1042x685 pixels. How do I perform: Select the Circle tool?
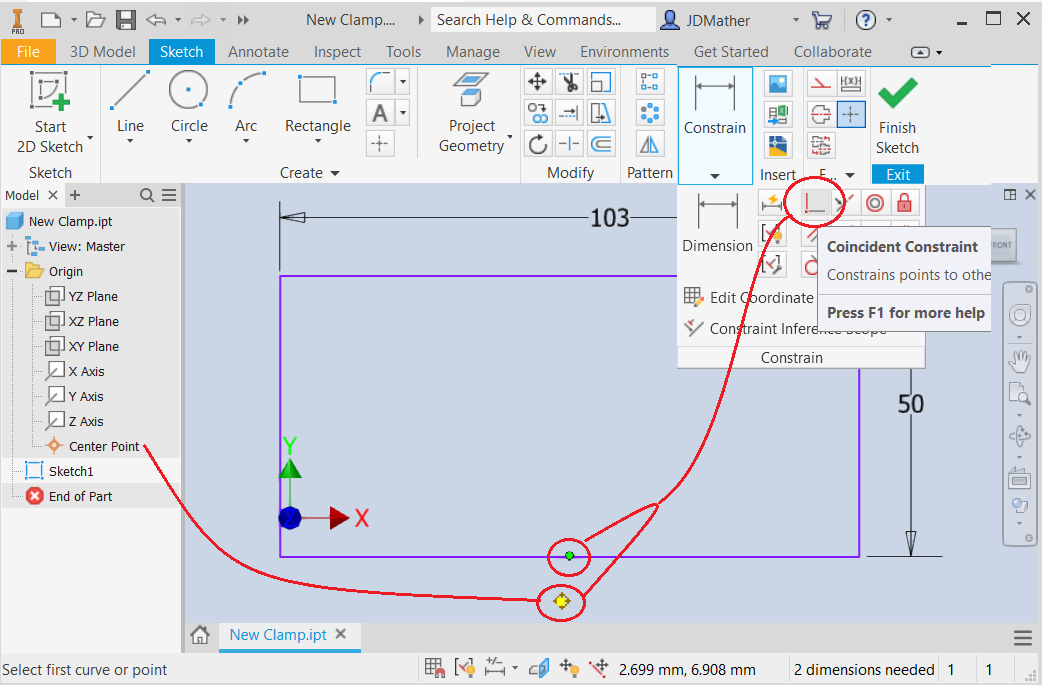tap(189, 105)
